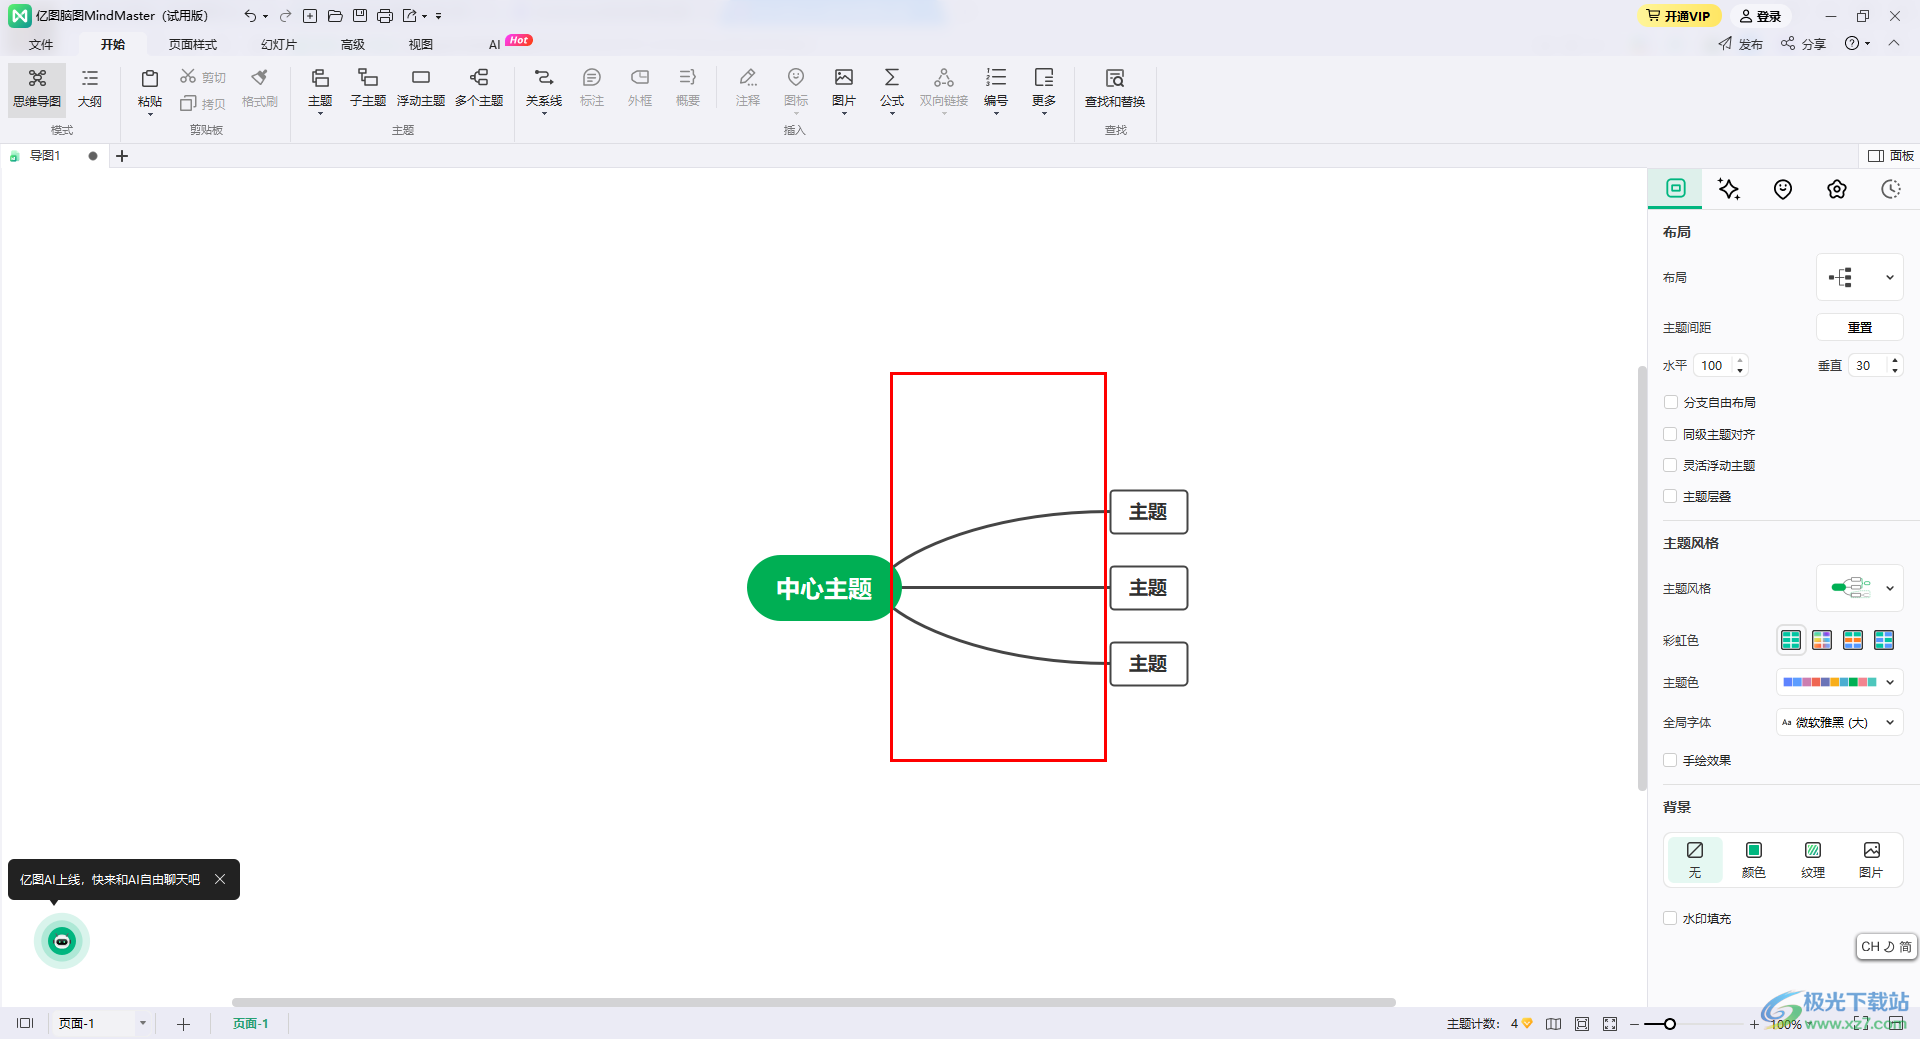Open the global font (全局字体) dropdown
The image size is (1920, 1040).
tap(1839, 722)
